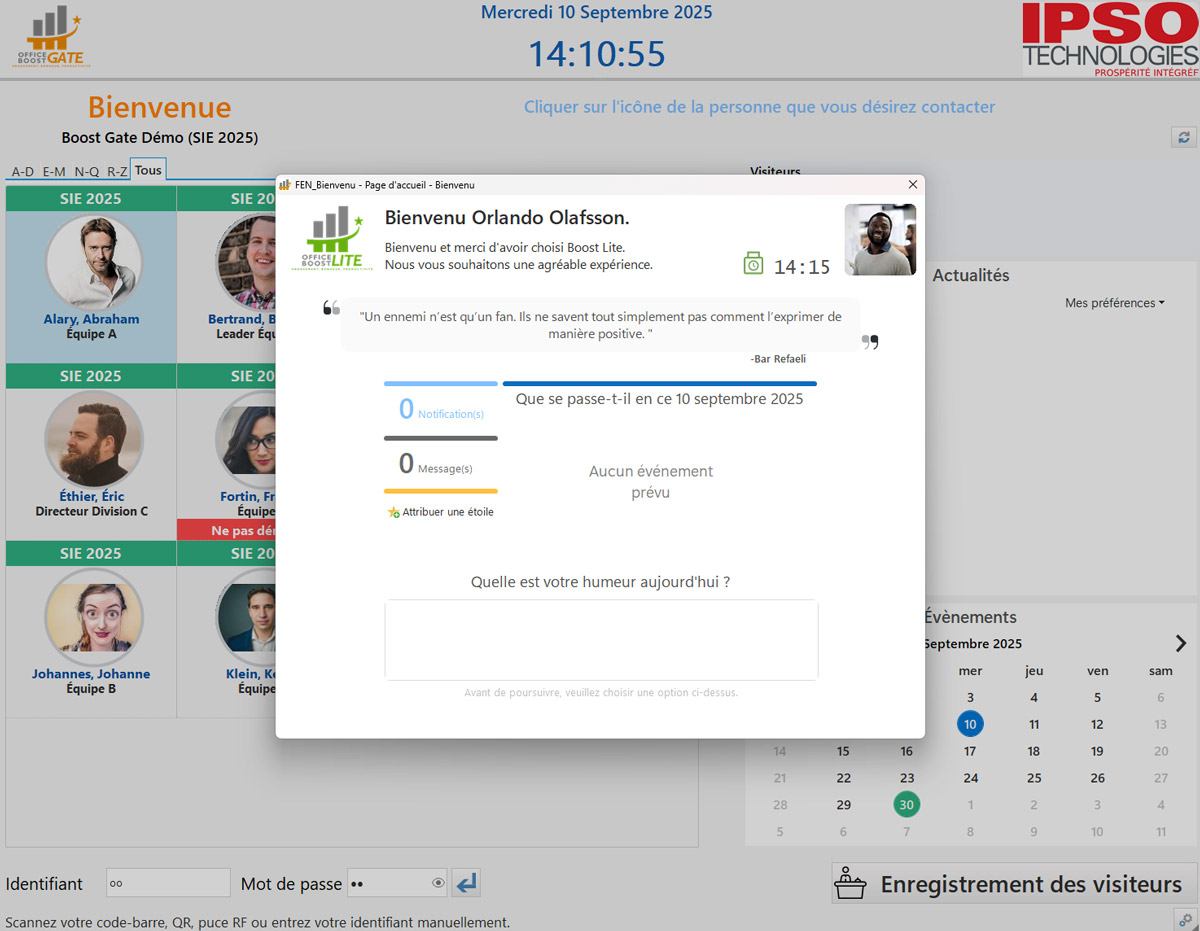Toggle password visibility eye icon
The height and width of the screenshot is (931, 1200).
point(438,883)
